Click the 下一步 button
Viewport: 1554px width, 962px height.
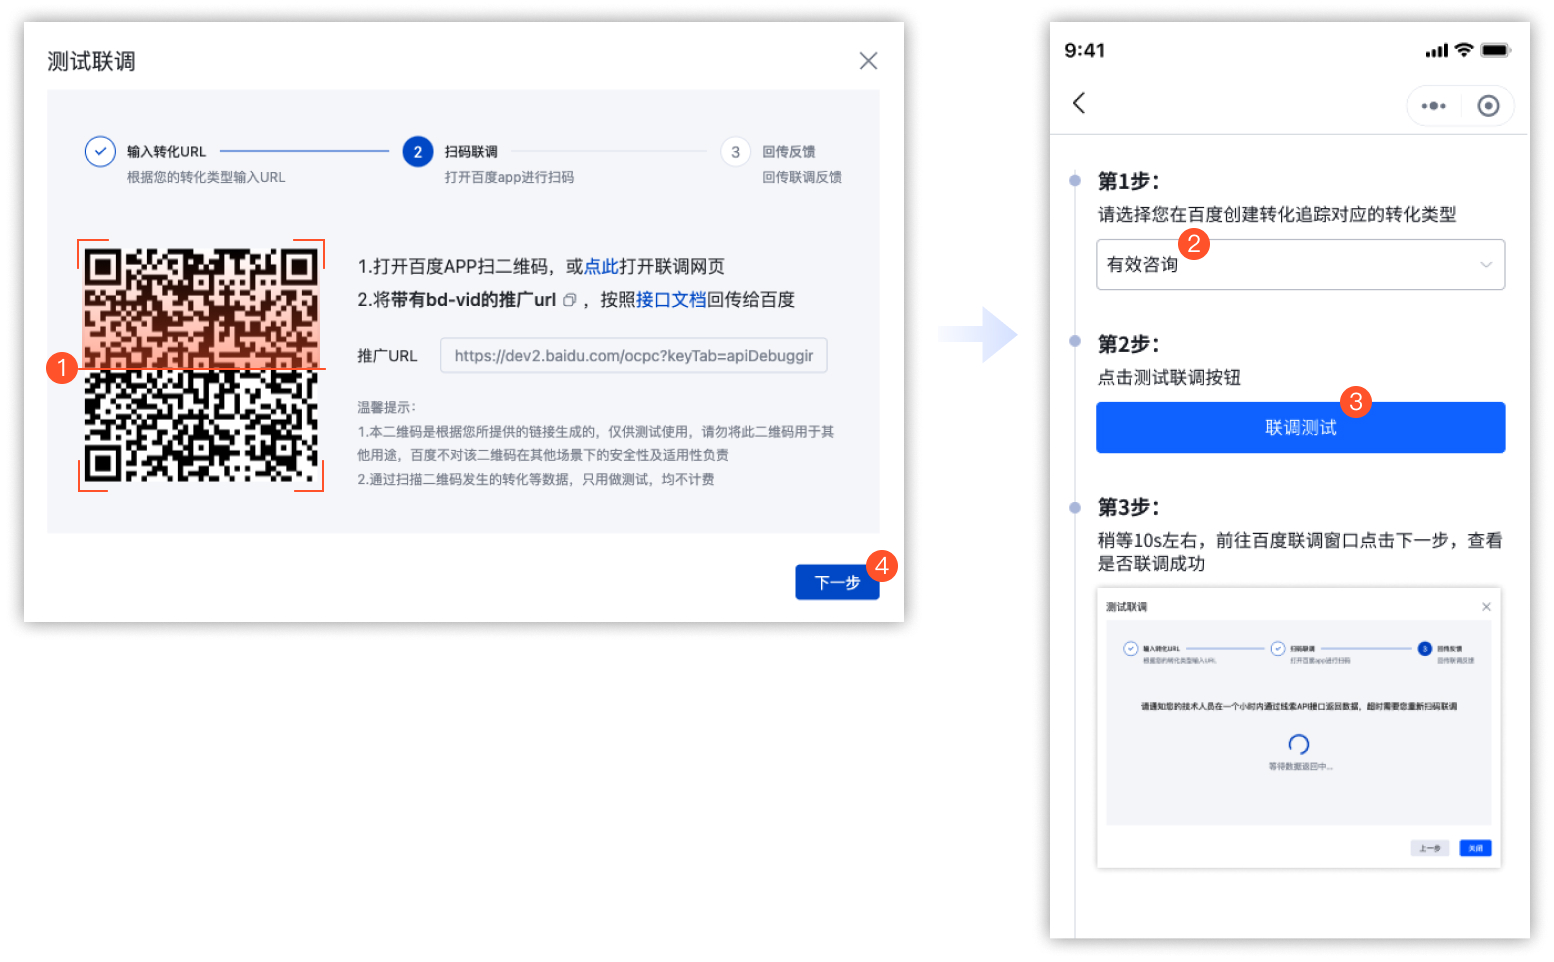[837, 582]
